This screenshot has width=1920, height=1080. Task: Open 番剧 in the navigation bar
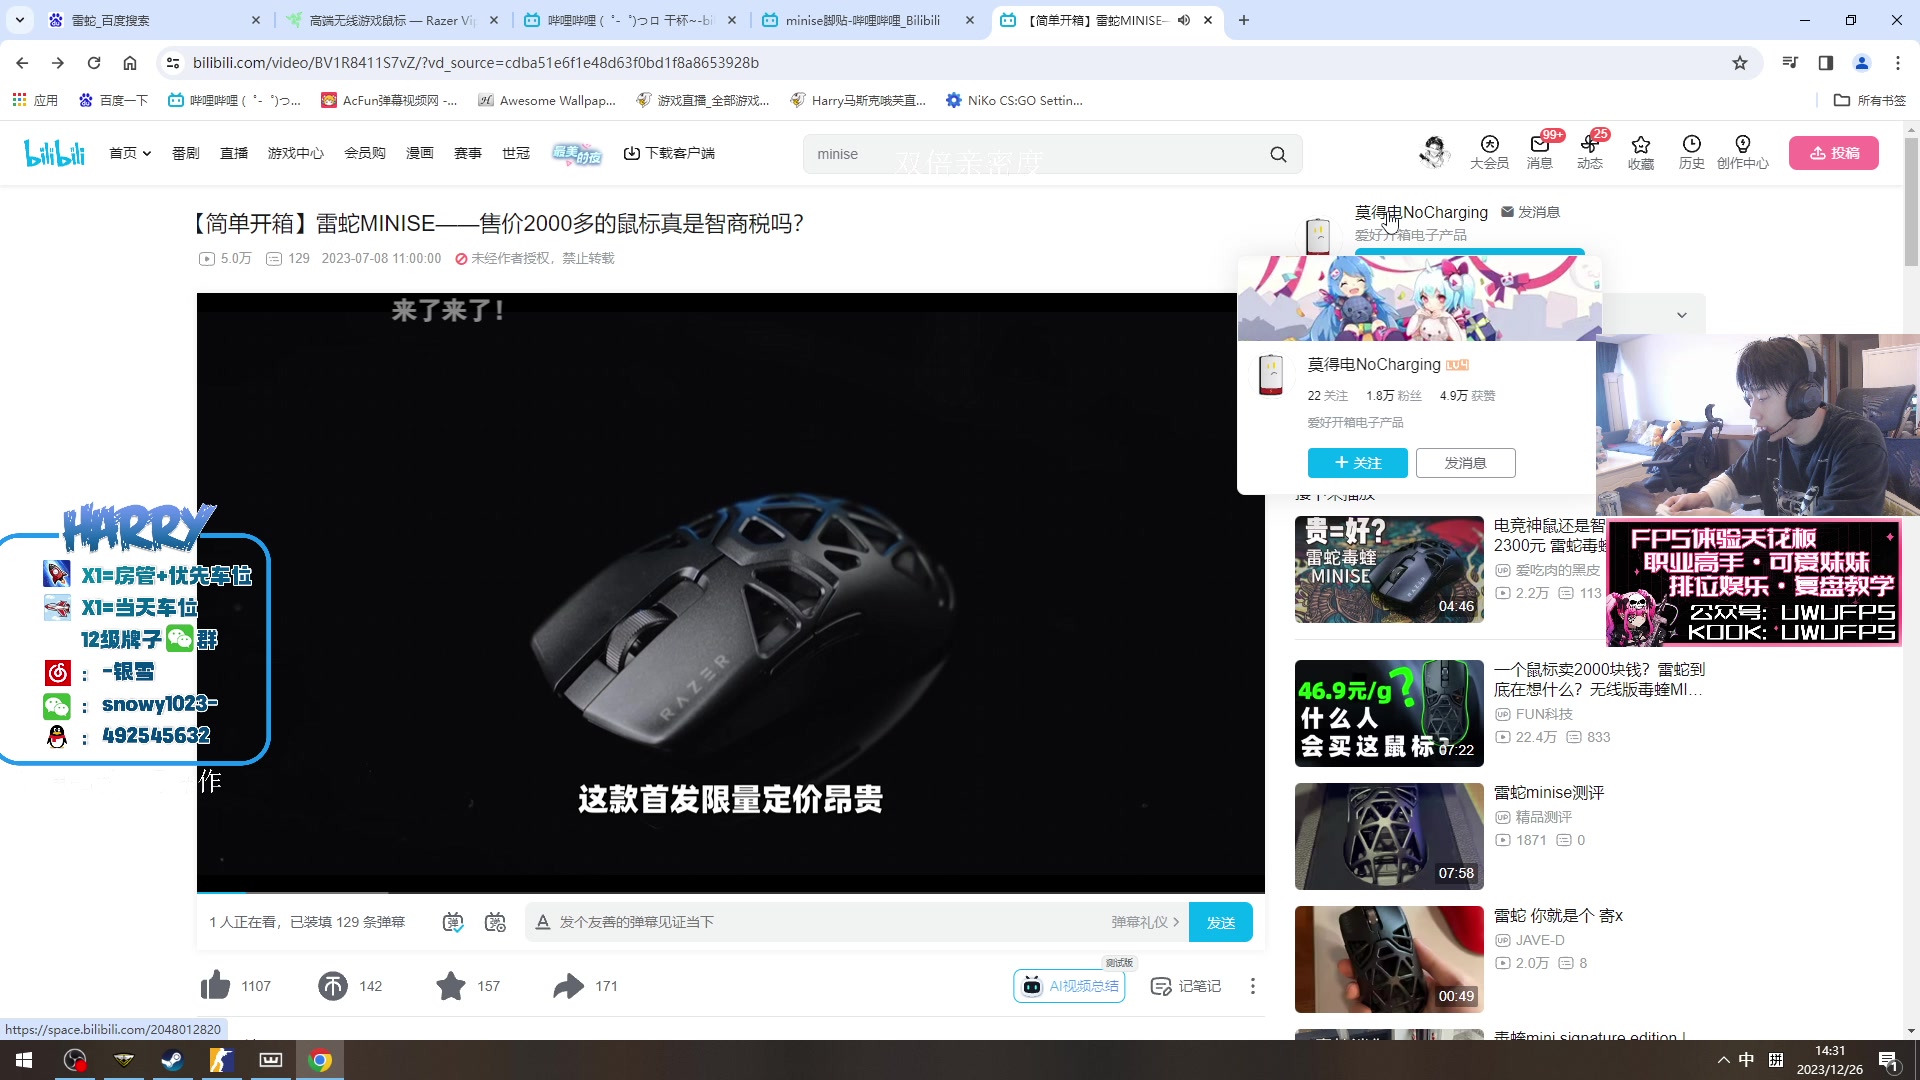coord(186,153)
